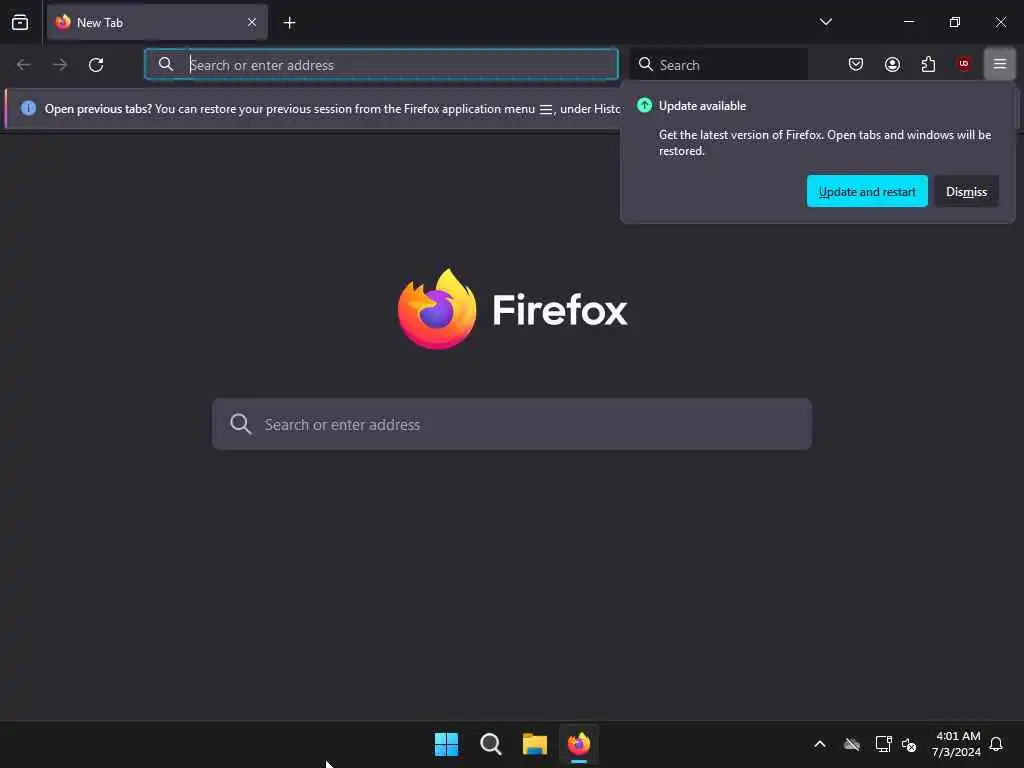Open the Firefox application hamburger menu
This screenshot has width=1024, height=768.
coord(1000,64)
